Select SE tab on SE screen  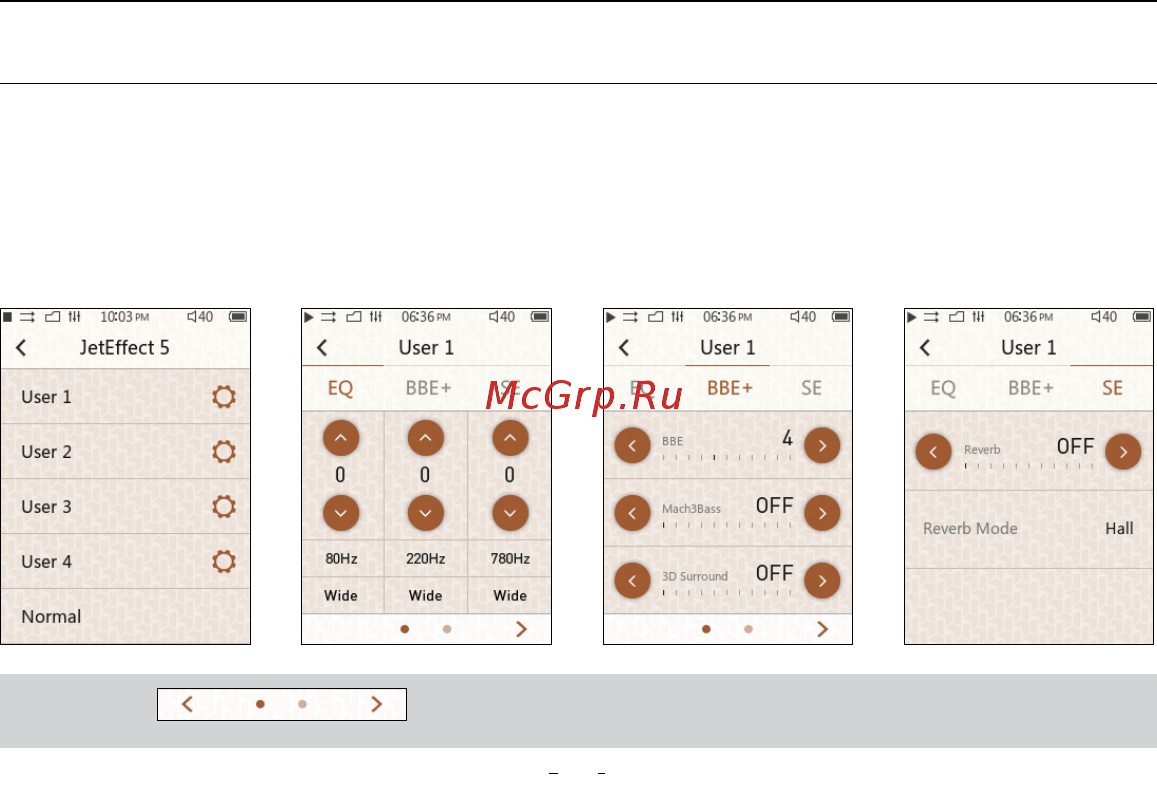[x=1113, y=388]
